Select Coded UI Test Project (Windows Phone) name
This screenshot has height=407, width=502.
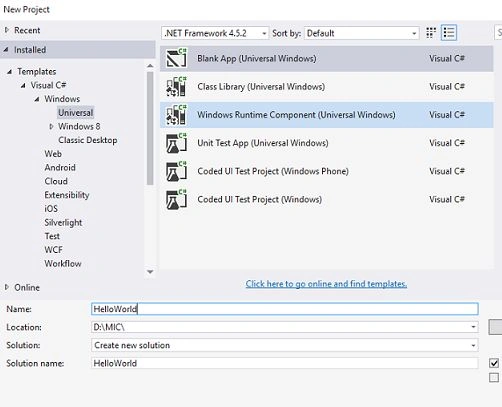click(273, 171)
